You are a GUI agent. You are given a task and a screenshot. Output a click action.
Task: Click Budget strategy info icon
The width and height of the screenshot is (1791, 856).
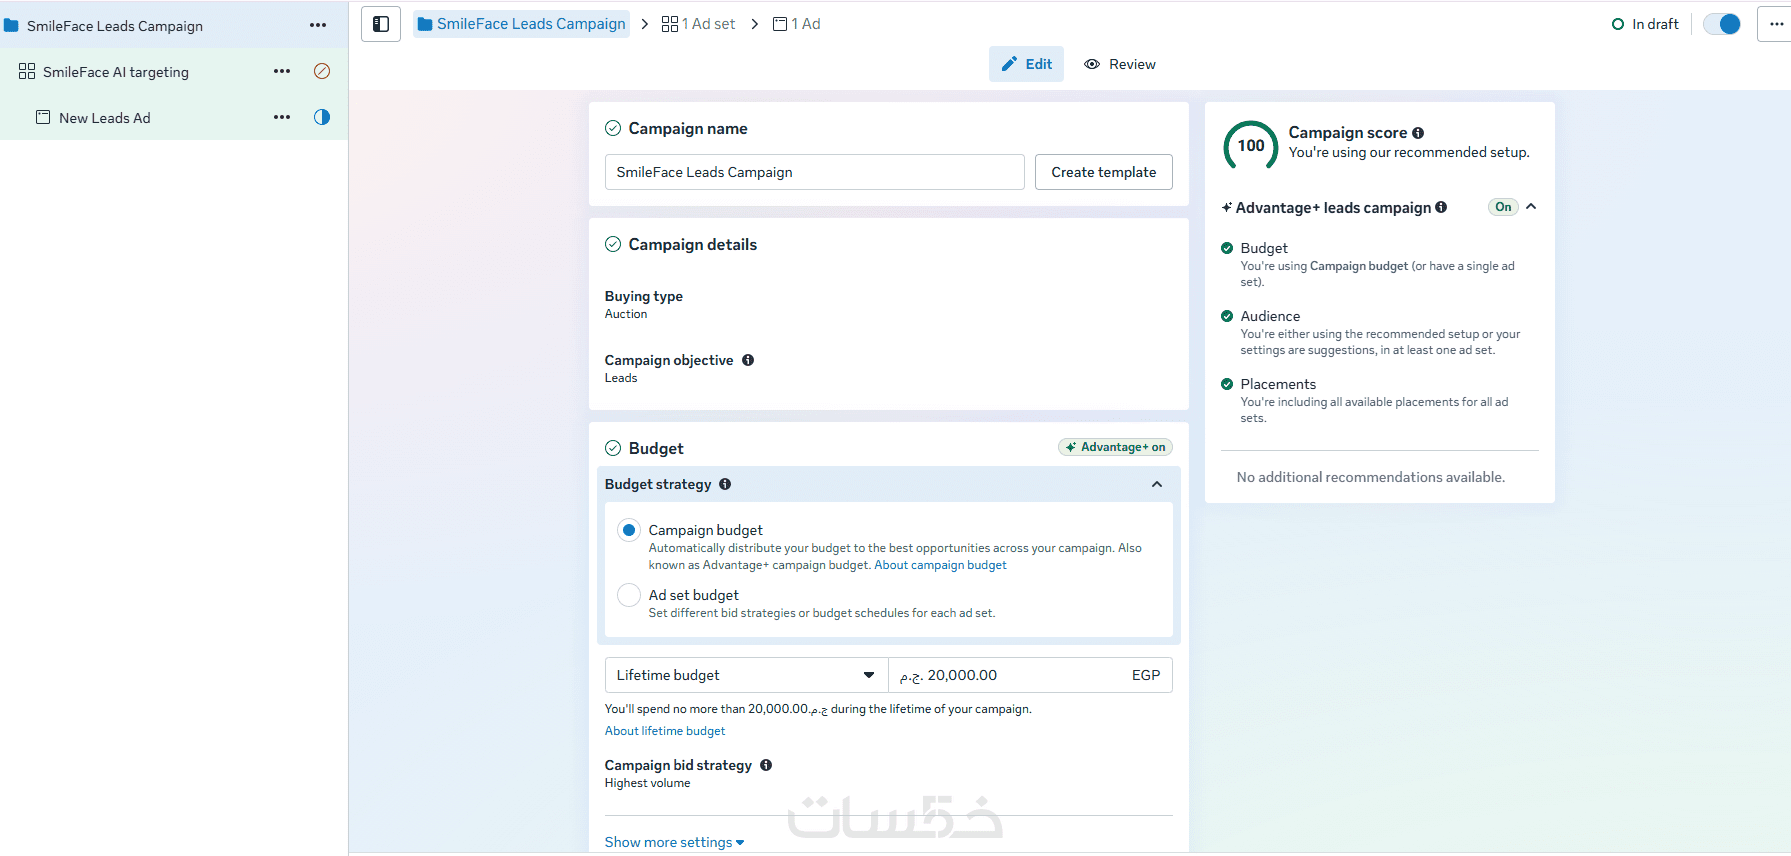point(725,484)
